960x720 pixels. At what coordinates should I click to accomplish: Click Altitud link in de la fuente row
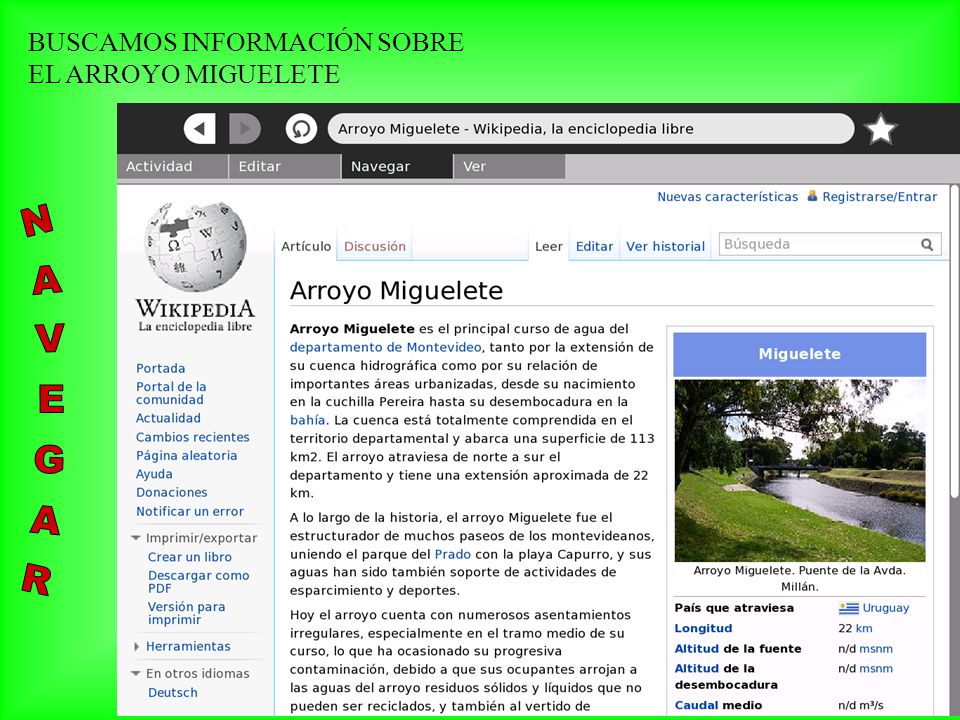tap(697, 648)
